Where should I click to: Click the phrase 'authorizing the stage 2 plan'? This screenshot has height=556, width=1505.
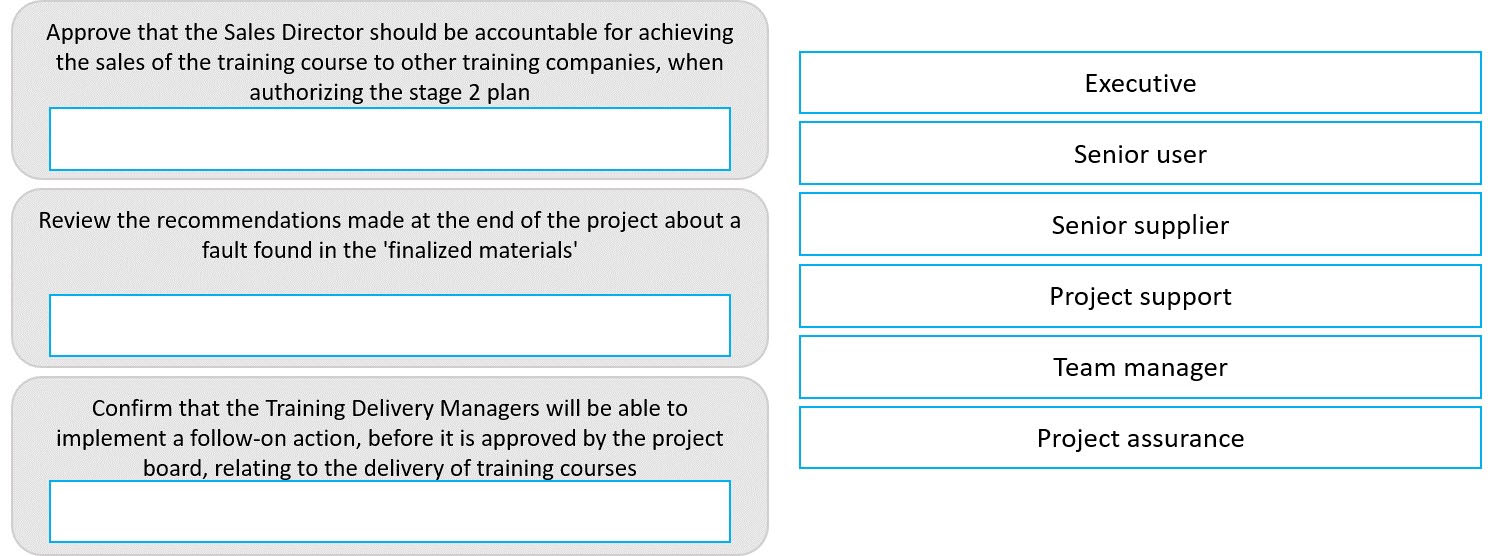pos(390,92)
